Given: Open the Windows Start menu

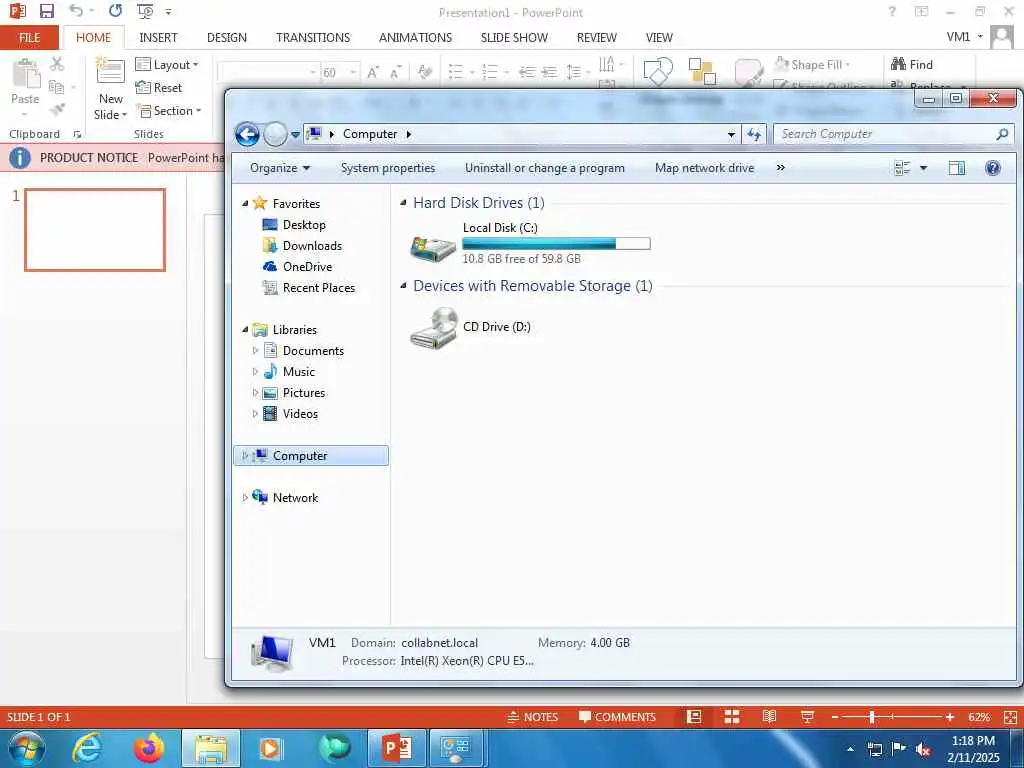Looking at the screenshot, I should coord(26,748).
